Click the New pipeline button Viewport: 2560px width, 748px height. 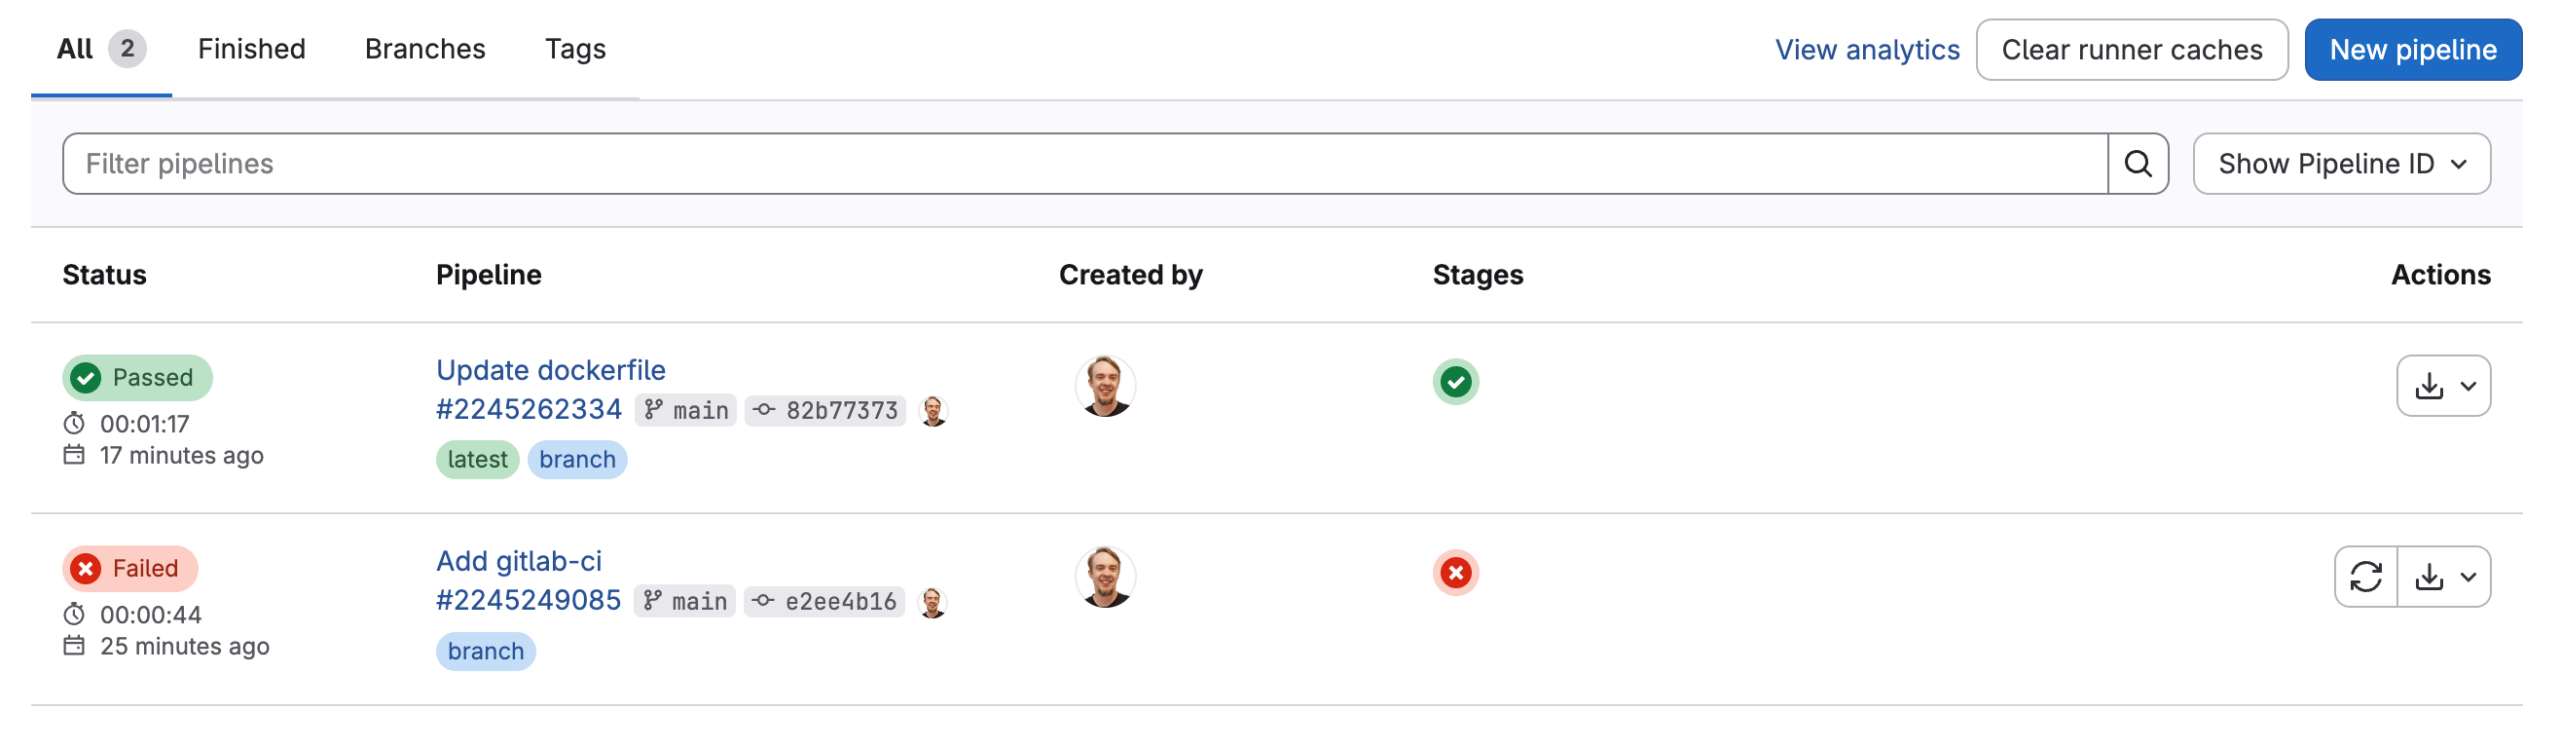[2412, 50]
